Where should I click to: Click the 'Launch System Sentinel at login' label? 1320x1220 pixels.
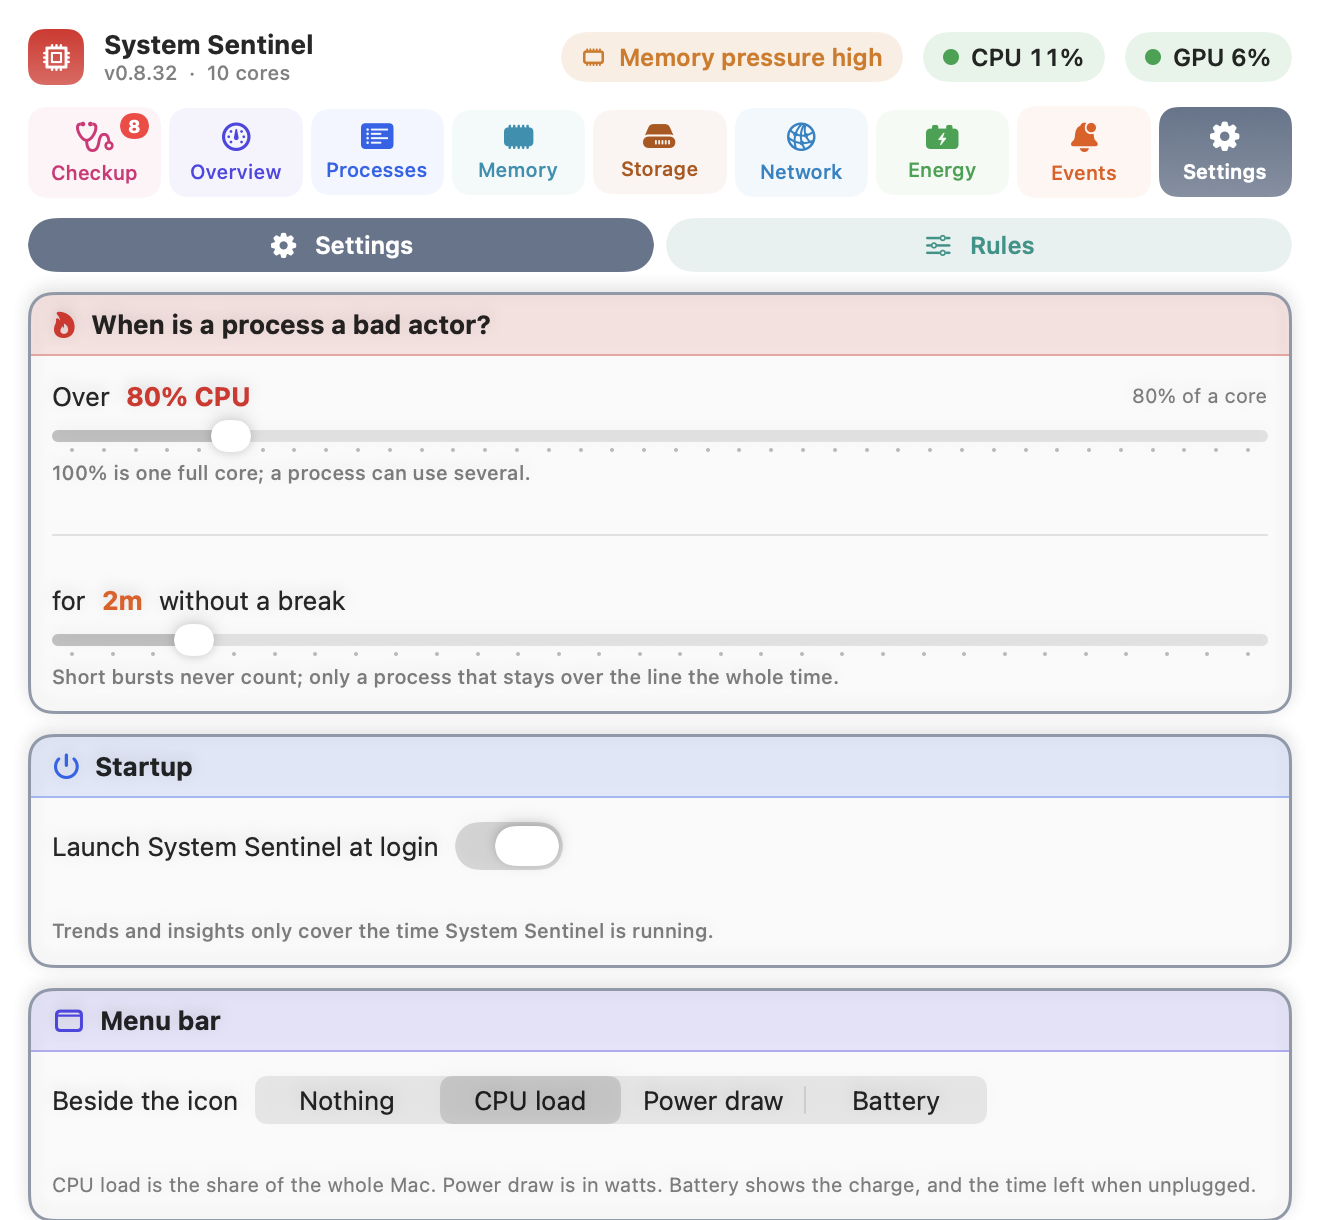click(245, 847)
